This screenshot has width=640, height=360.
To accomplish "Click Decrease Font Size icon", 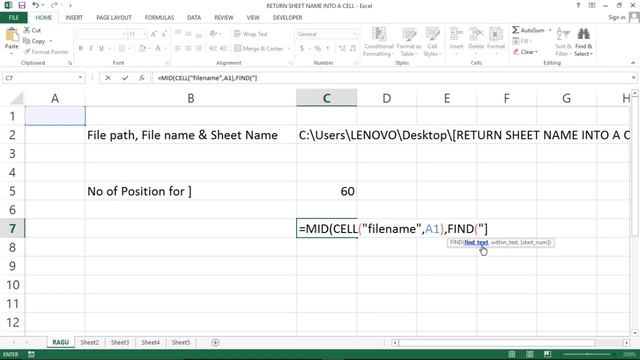I will coord(164,34).
